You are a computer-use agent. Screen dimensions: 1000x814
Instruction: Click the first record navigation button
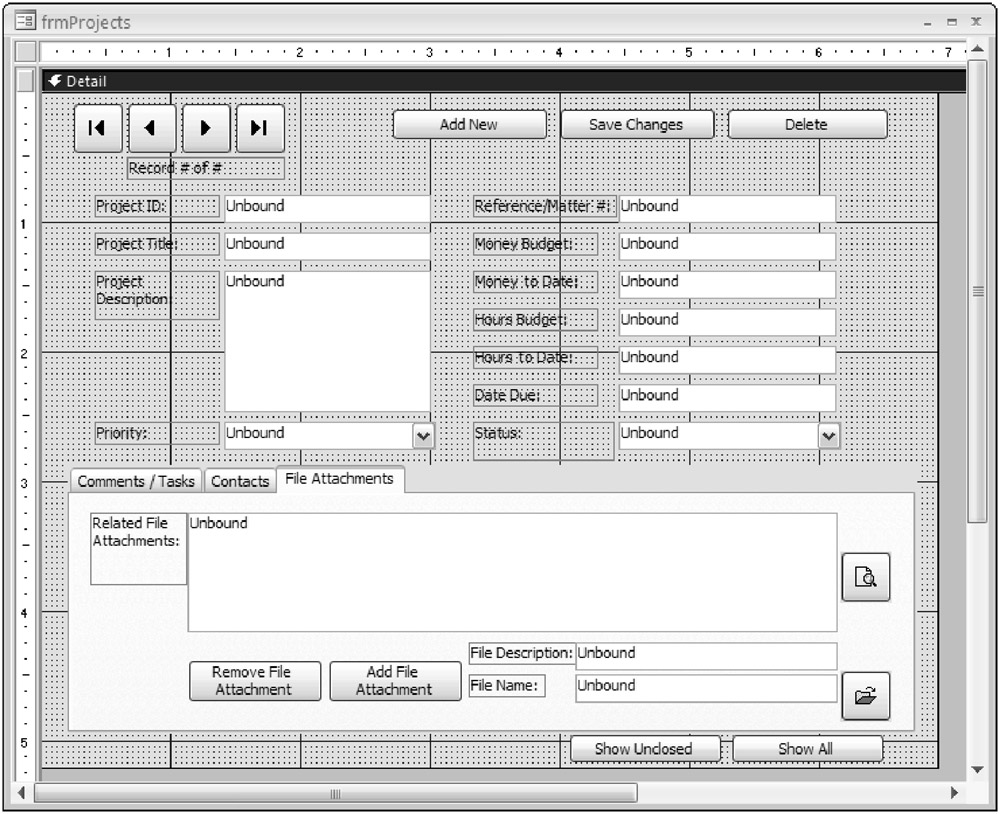tap(98, 128)
